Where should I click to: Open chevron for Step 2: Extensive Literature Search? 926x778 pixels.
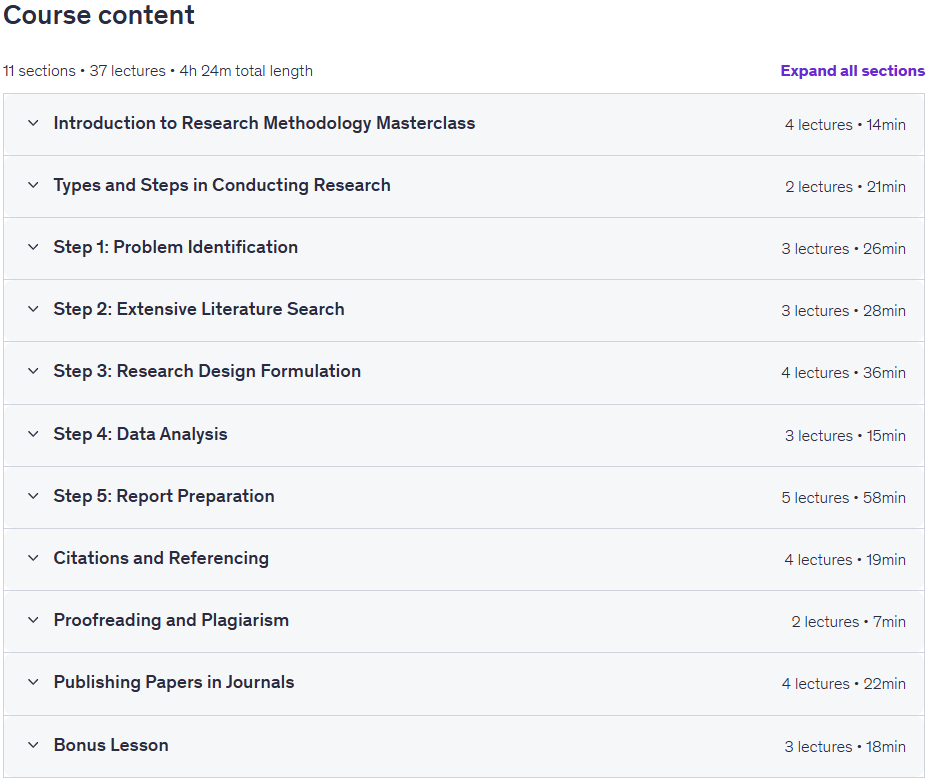pos(34,309)
